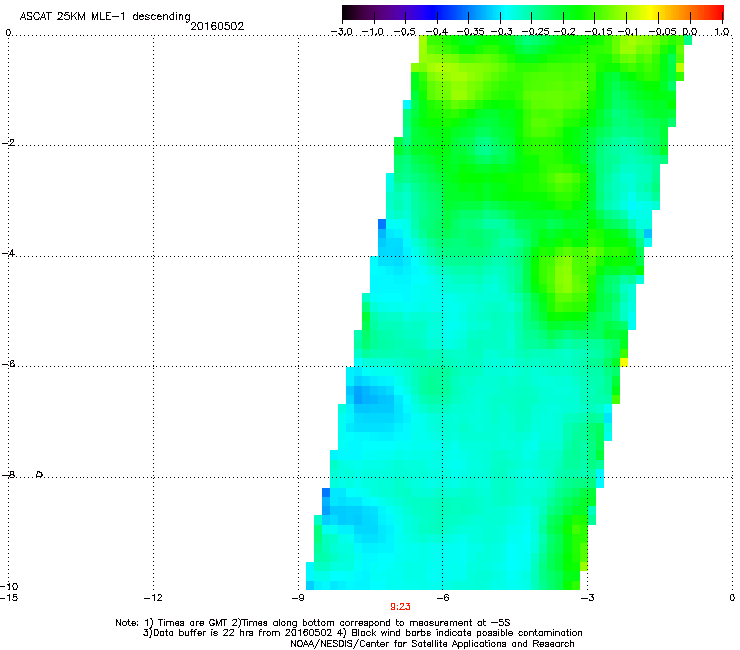The height and width of the screenshot is (650, 740).
Task: Click the longitude axis label -12
Action: pyautogui.click(x=153, y=598)
